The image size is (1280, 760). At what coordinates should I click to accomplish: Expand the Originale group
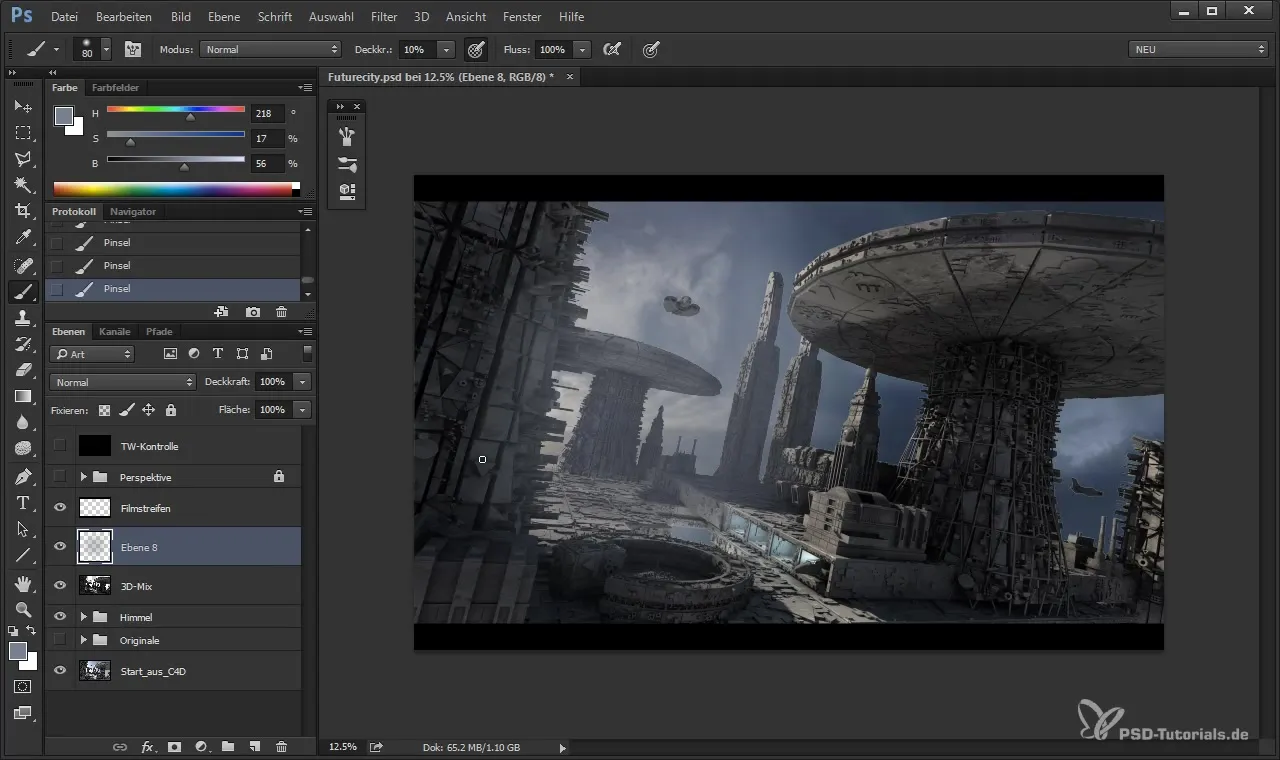84,640
